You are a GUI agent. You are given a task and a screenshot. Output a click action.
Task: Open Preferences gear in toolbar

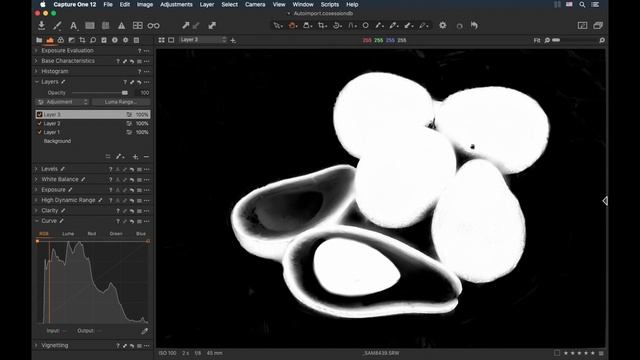click(442, 25)
